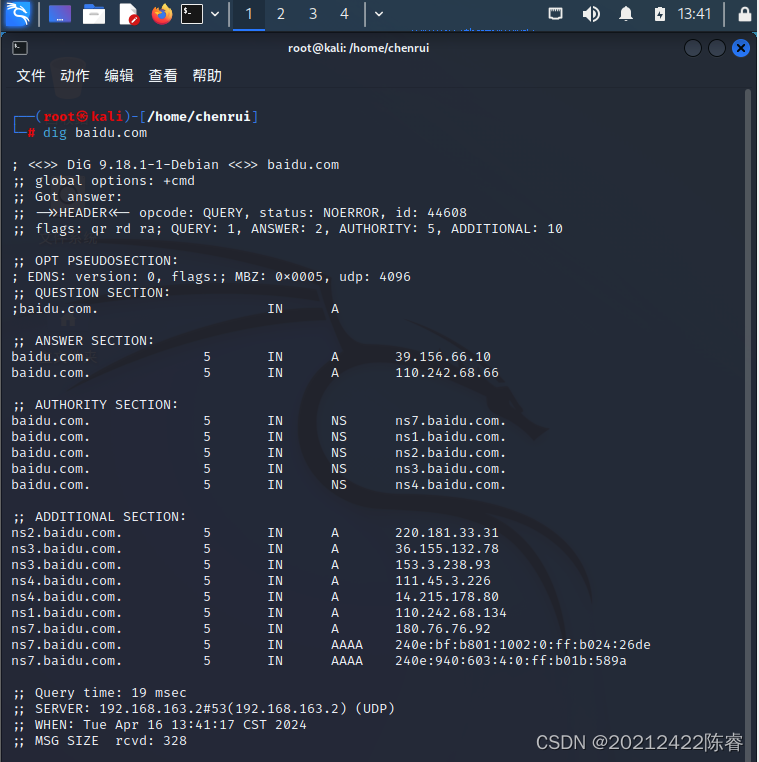Click the ns7.baidu.com. NS record value
The width and height of the screenshot is (759, 762).
pyautogui.click(x=450, y=421)
